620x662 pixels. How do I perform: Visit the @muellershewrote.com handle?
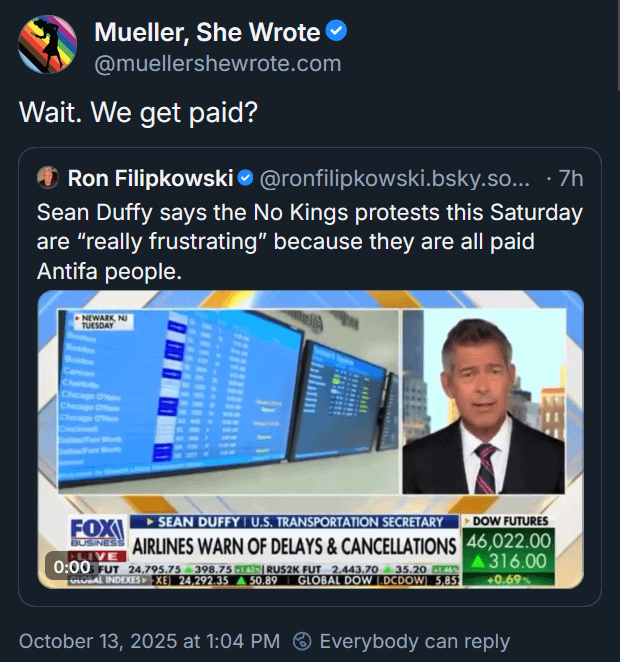click(217, 63)
